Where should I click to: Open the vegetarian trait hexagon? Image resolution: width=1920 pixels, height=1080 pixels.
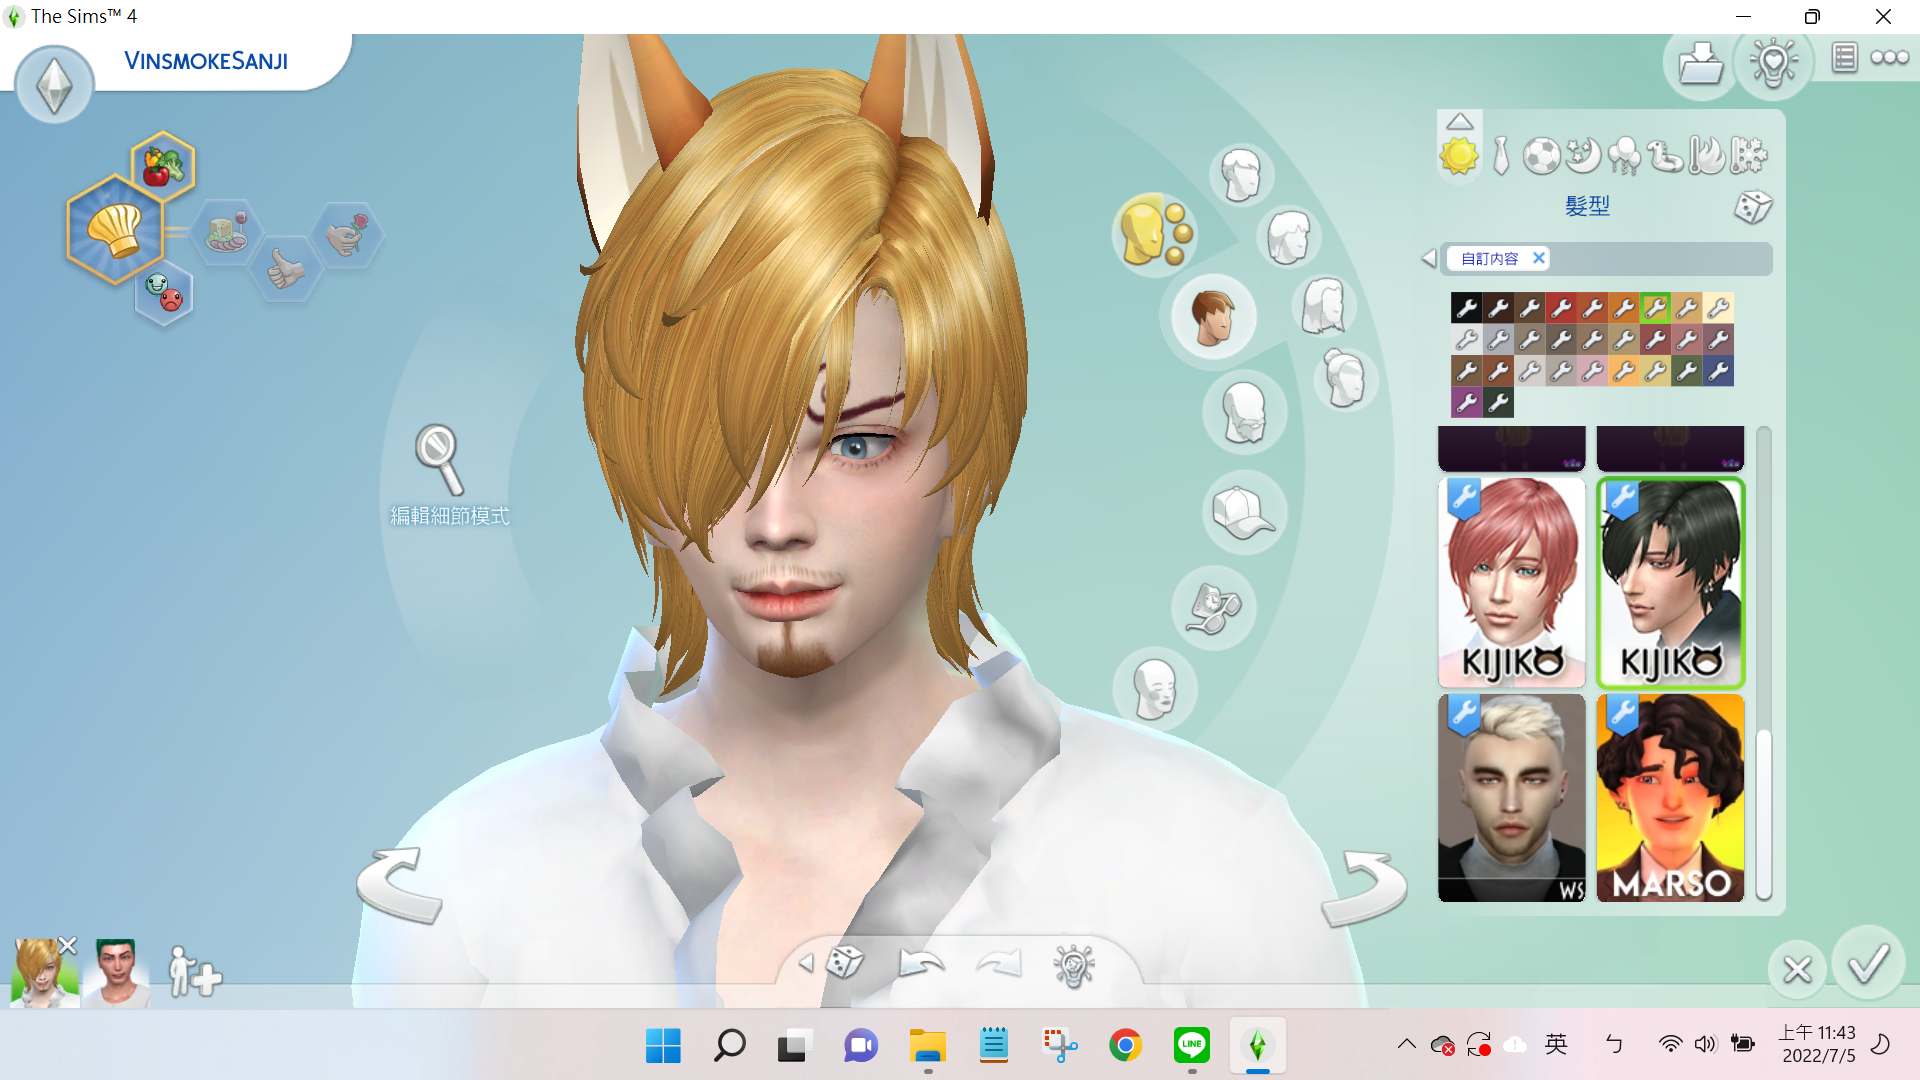pos(163,165)
